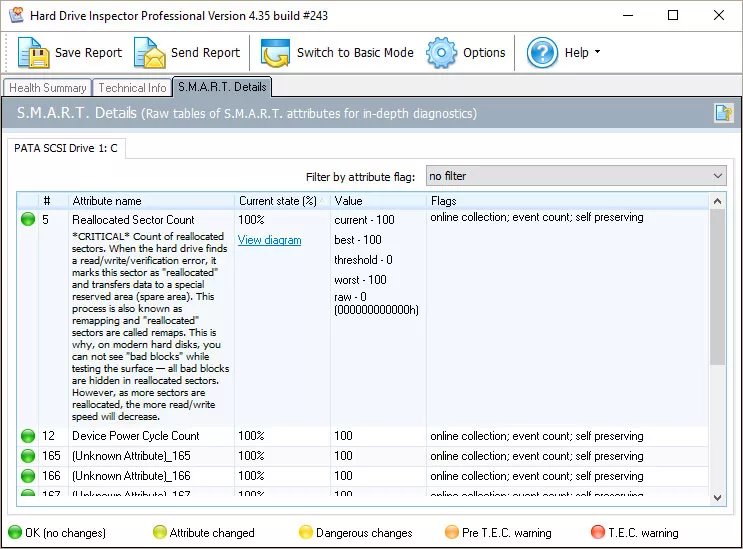Image resolution: width=743 pixels, height=549 pixels.
Task: Select the Device Power Cycle Count row
Action: coord(362,436)
